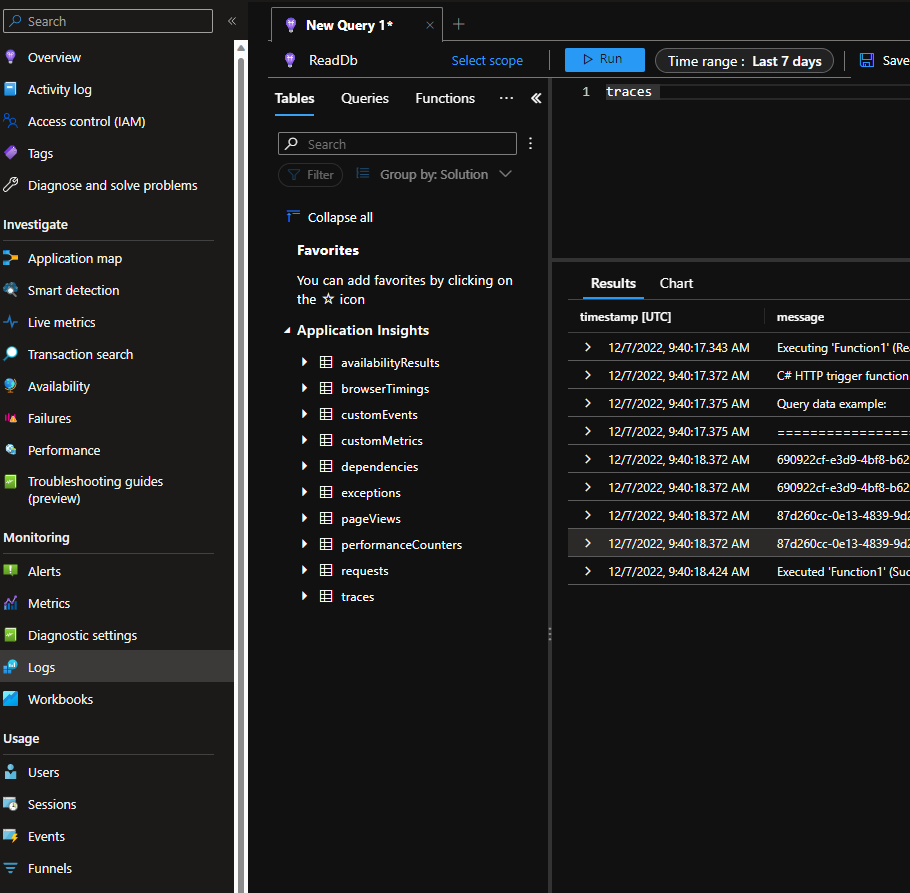This screenshot has width=910, height=893.
Task: Click the Failures icon
Action: [x=10, y=418]
